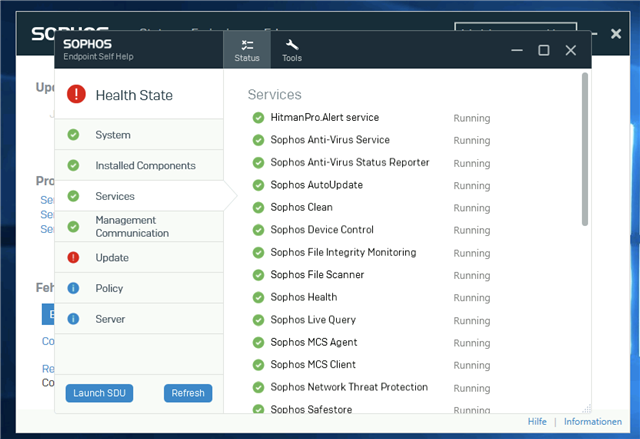Click the blue info icon beside Policy
Image resolution: width=640 pixels, height=439 pixels.
73,288
